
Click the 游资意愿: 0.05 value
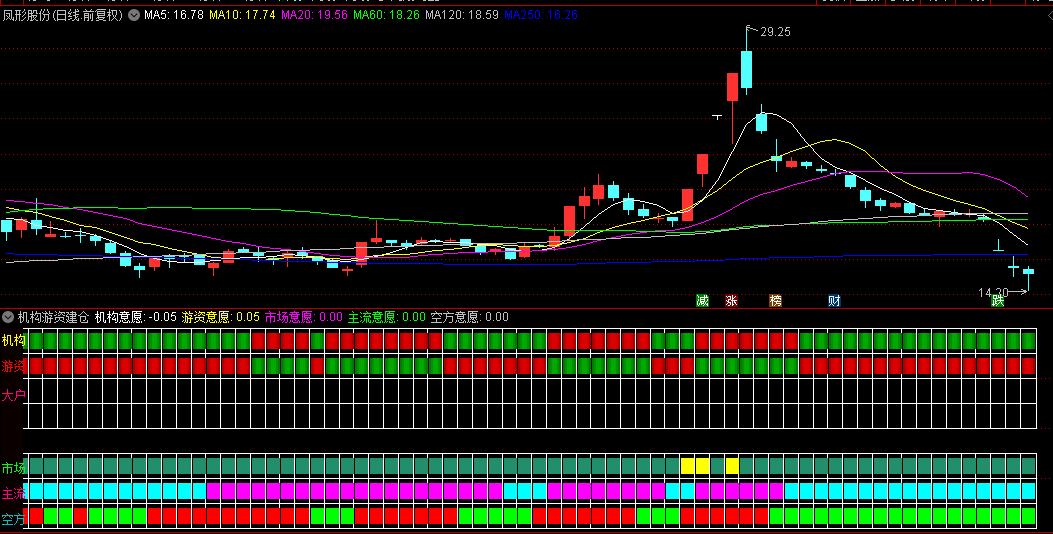coord(220,317)
